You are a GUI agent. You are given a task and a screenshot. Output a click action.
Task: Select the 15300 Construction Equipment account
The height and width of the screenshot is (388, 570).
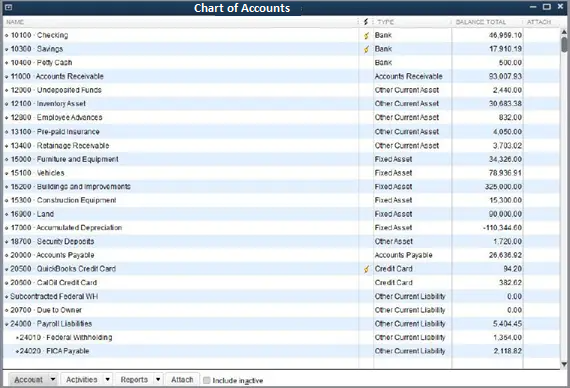coord(281,200)
